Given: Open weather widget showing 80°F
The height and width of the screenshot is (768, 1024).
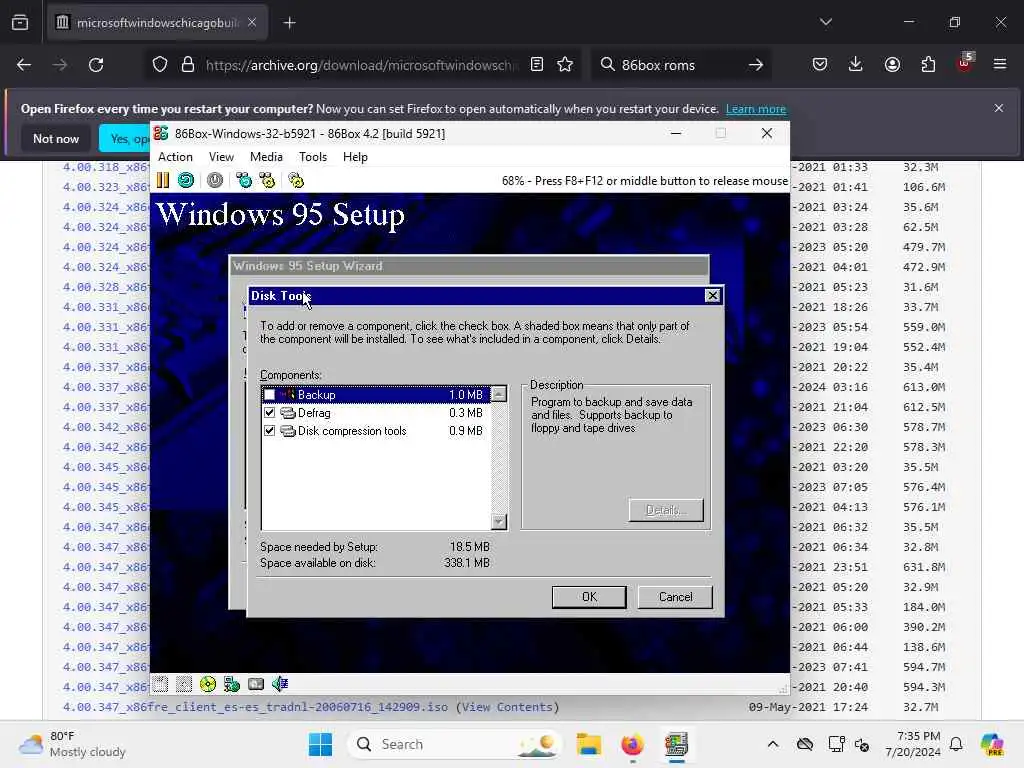Looking at the screenshot, I should coord(72,744).
